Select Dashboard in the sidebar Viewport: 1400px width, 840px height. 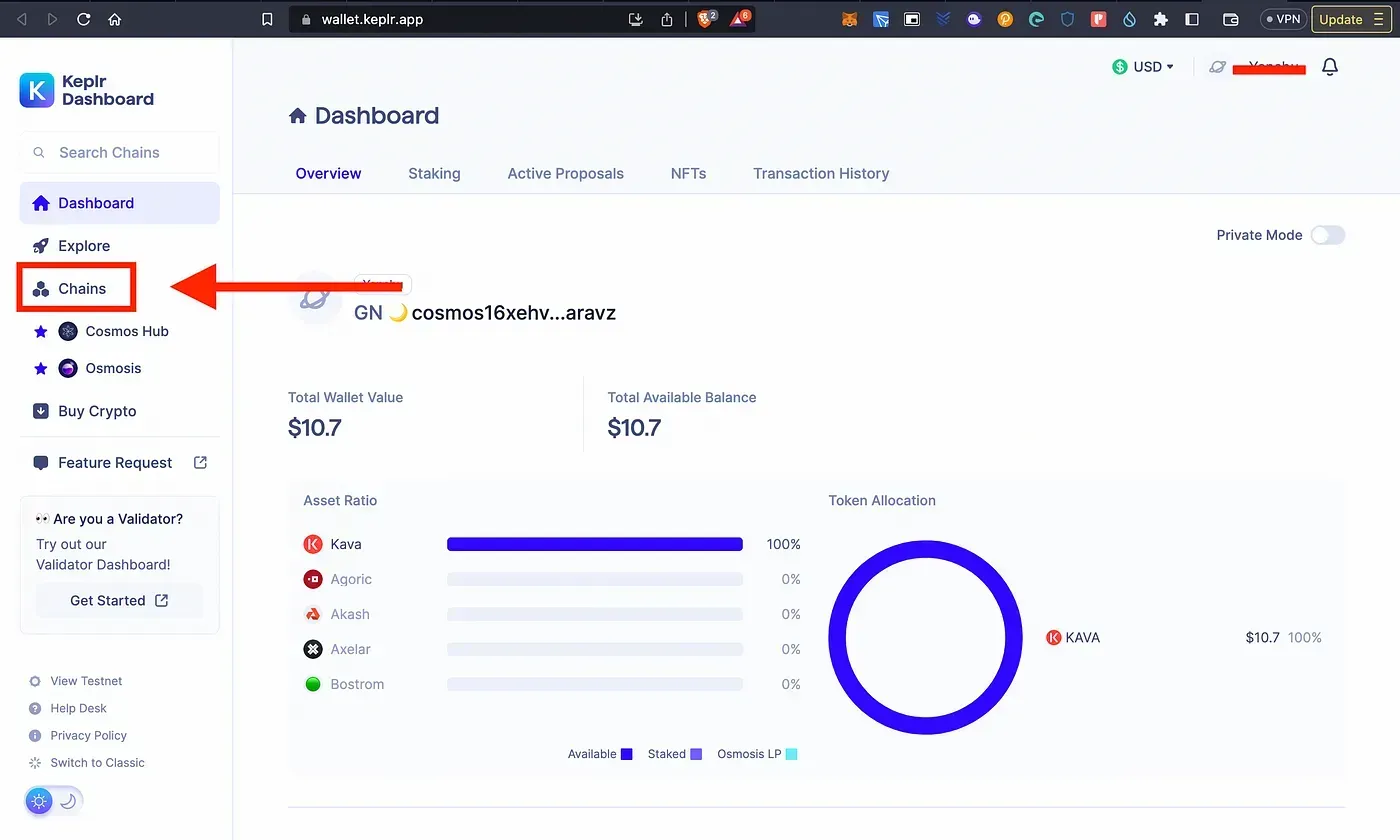click(119, 203)
